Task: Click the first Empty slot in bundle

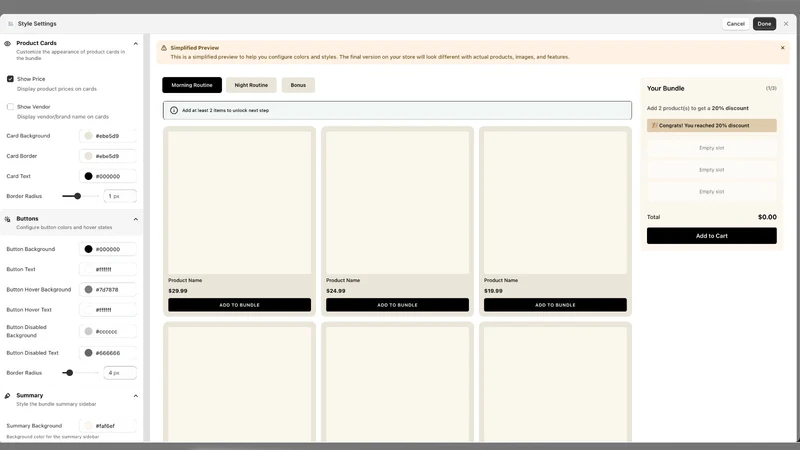Action: pyautogui.click(x=712, y=148)
